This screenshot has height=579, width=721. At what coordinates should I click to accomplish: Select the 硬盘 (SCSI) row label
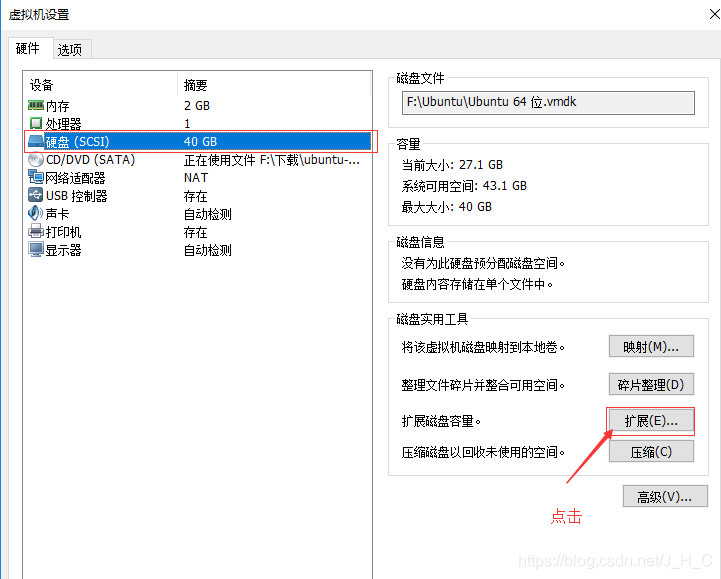tap(77, 142)
